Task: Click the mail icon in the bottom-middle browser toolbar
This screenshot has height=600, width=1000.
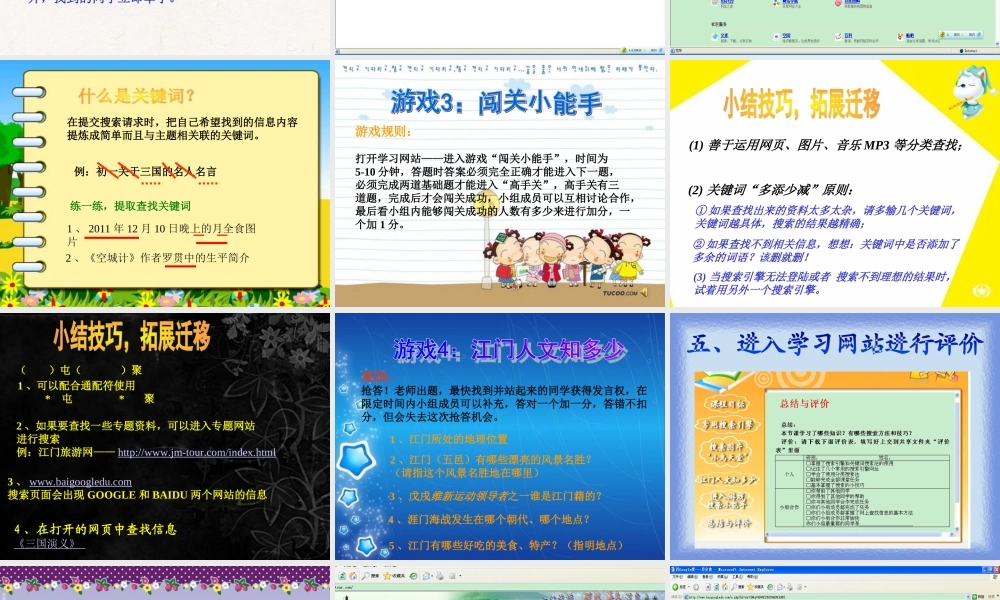Action: coord(426,576)
